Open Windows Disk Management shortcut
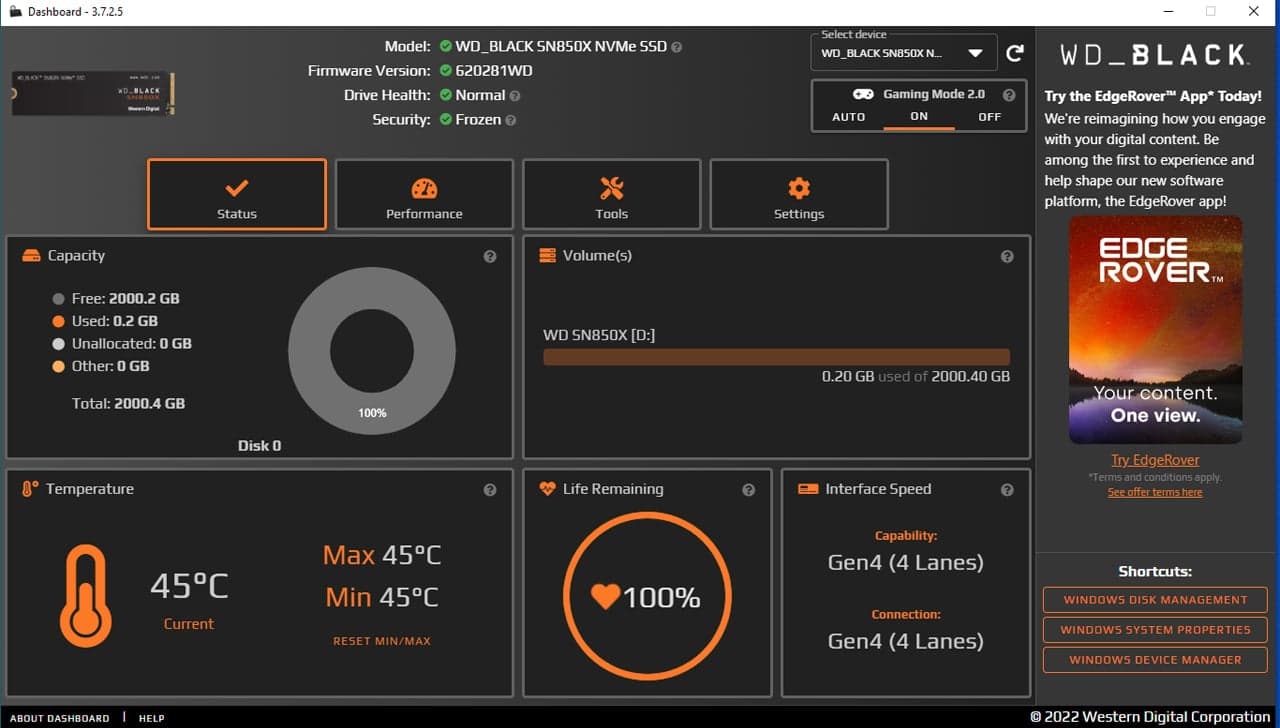 click(1155, 600)
